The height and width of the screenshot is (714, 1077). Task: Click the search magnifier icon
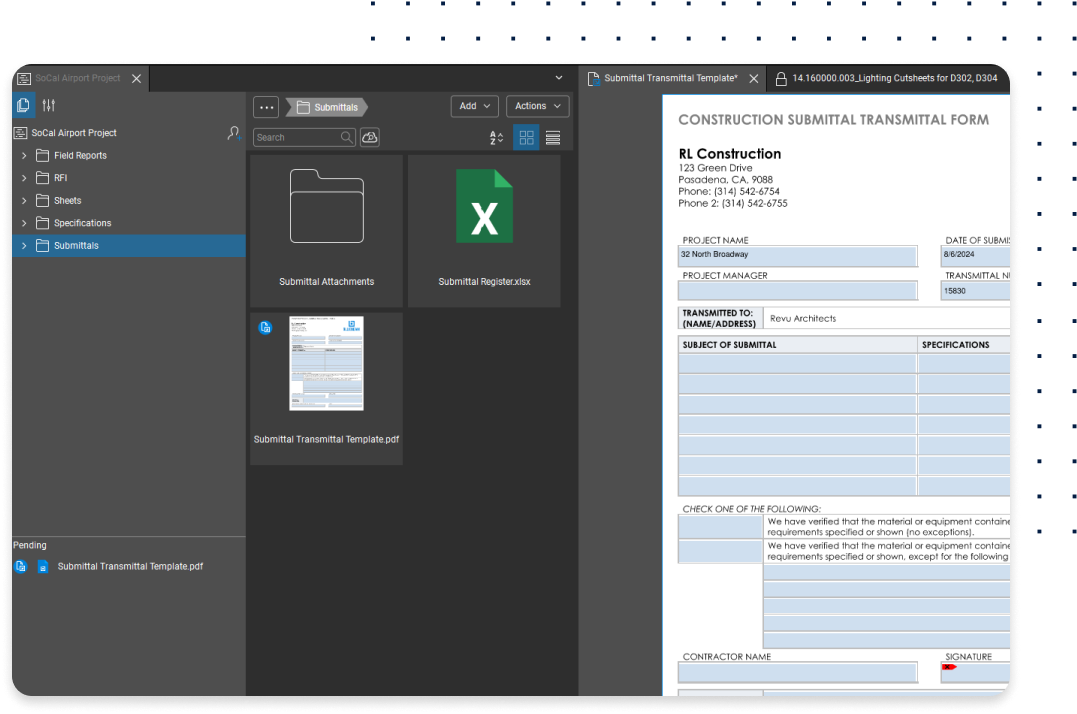pyautogui.click(x=347, y=137)
